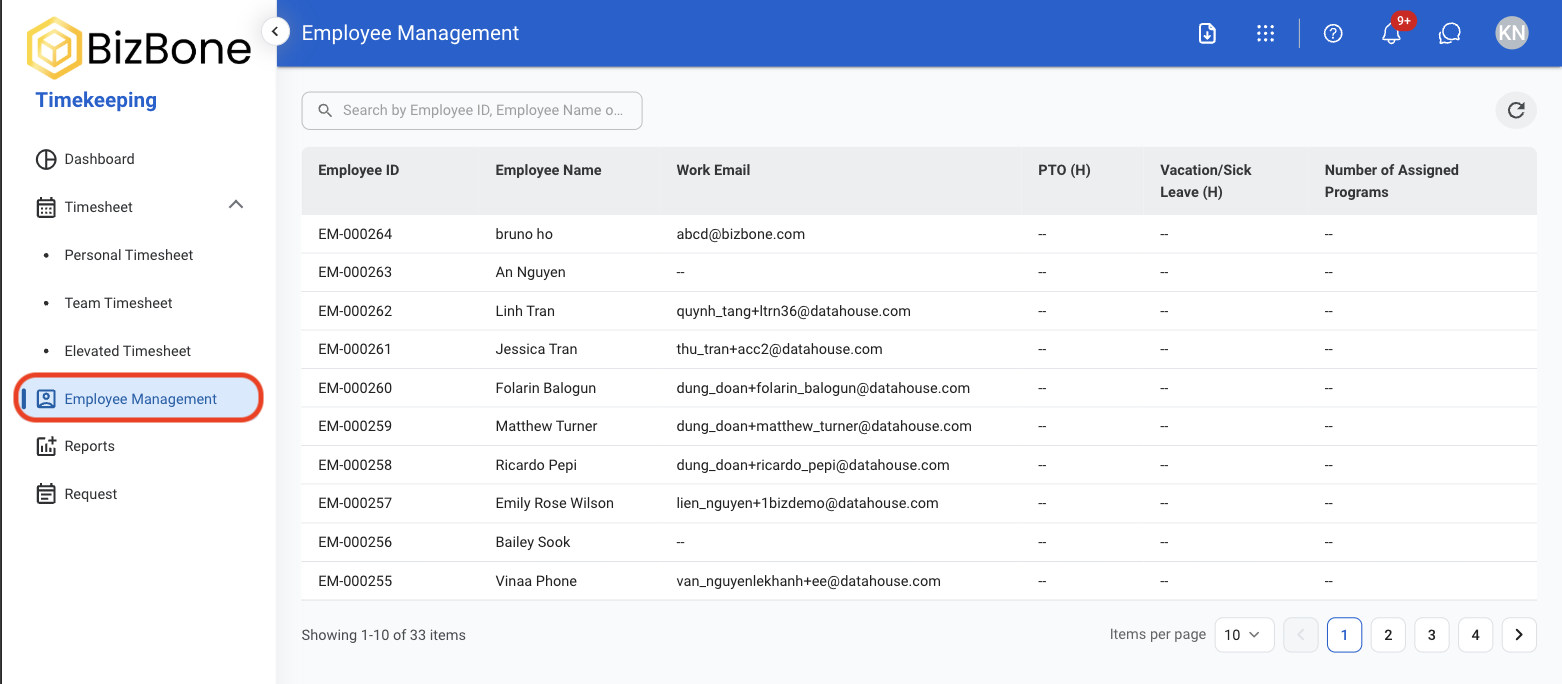Select employee ID EM-000256
The width and height of the screenshot is (1562, 684).
(x=355, y=542)
